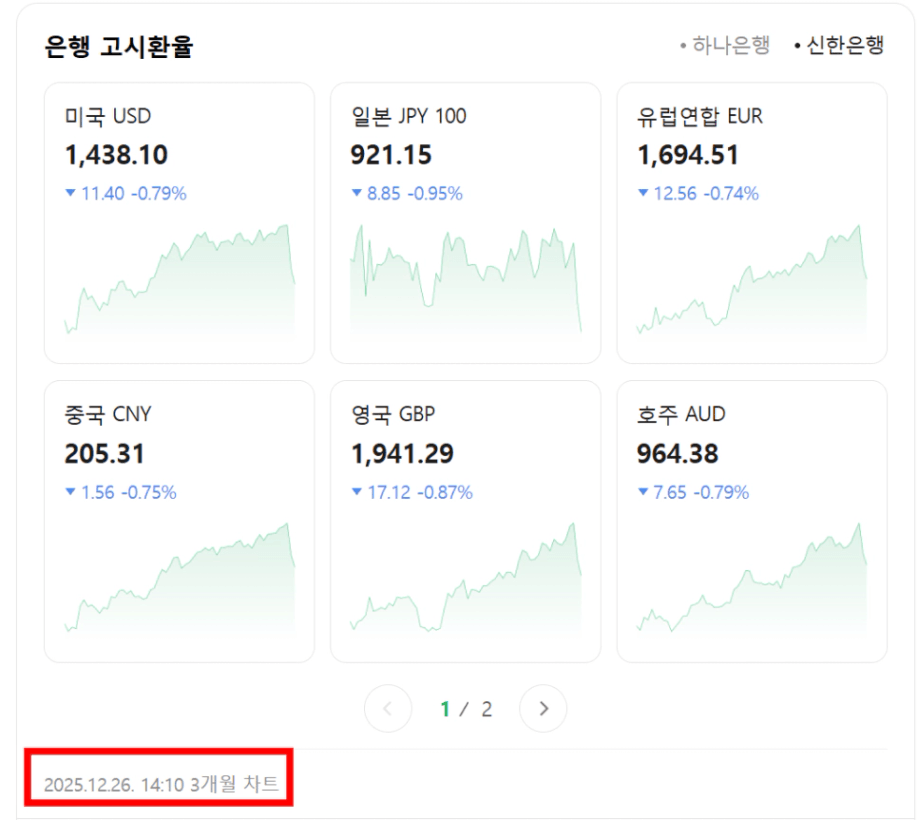
Task: Click the 은행 고시환율 section heading
Action: coord(119,47)
